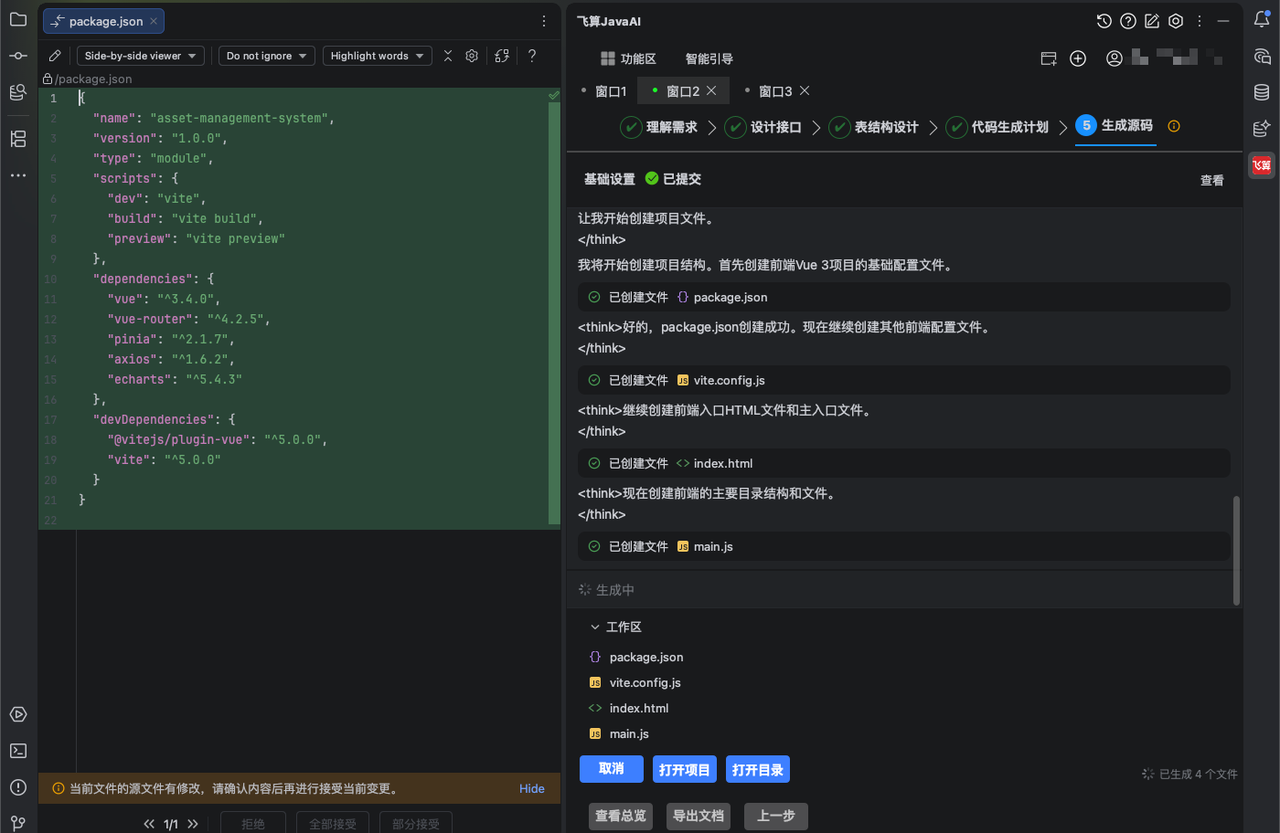Open the Database tool window icon
The image size is (1280, 833).
point(1262,92)
